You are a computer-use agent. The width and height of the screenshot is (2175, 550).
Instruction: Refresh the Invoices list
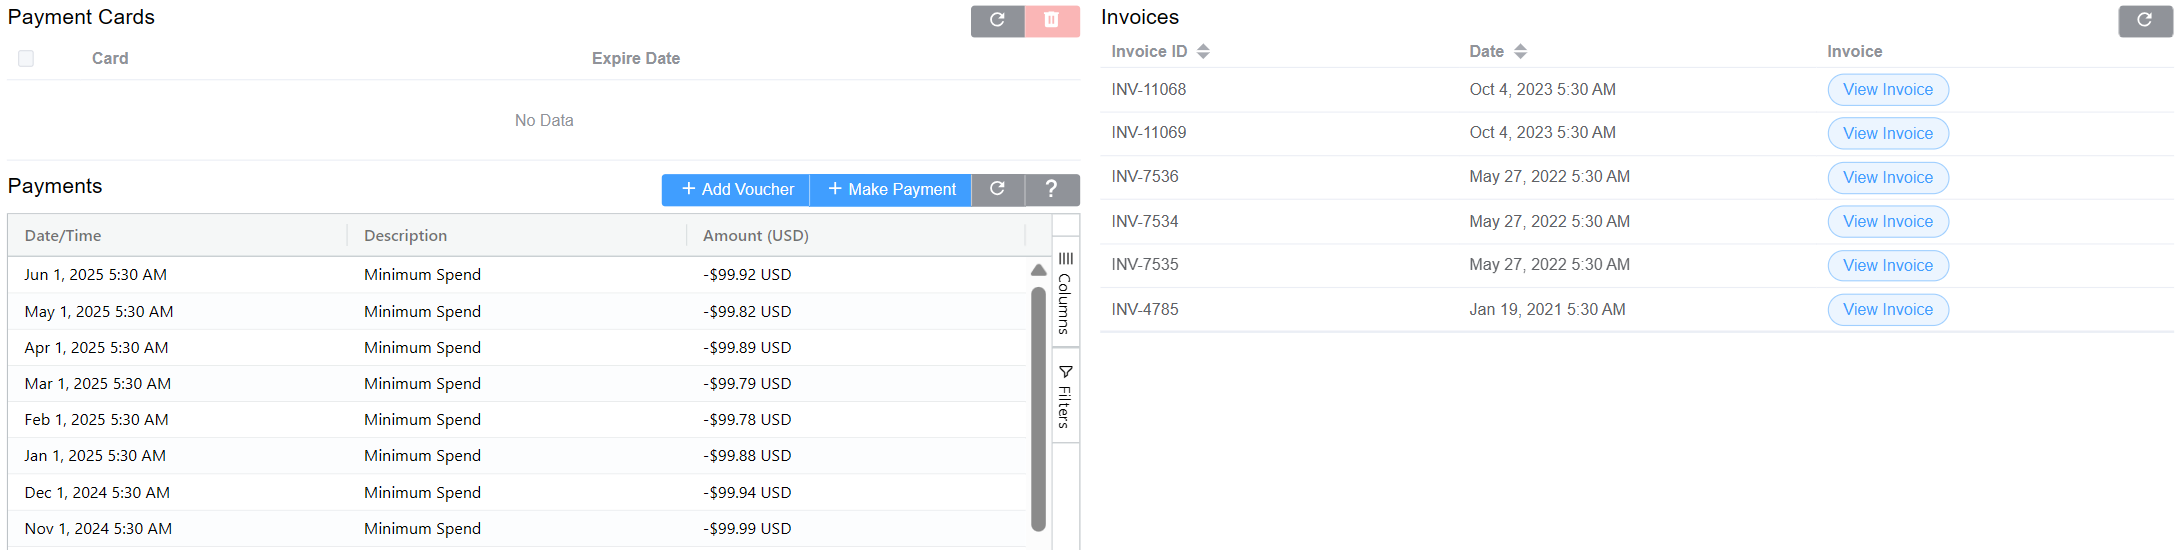[x=2144, y=20]
